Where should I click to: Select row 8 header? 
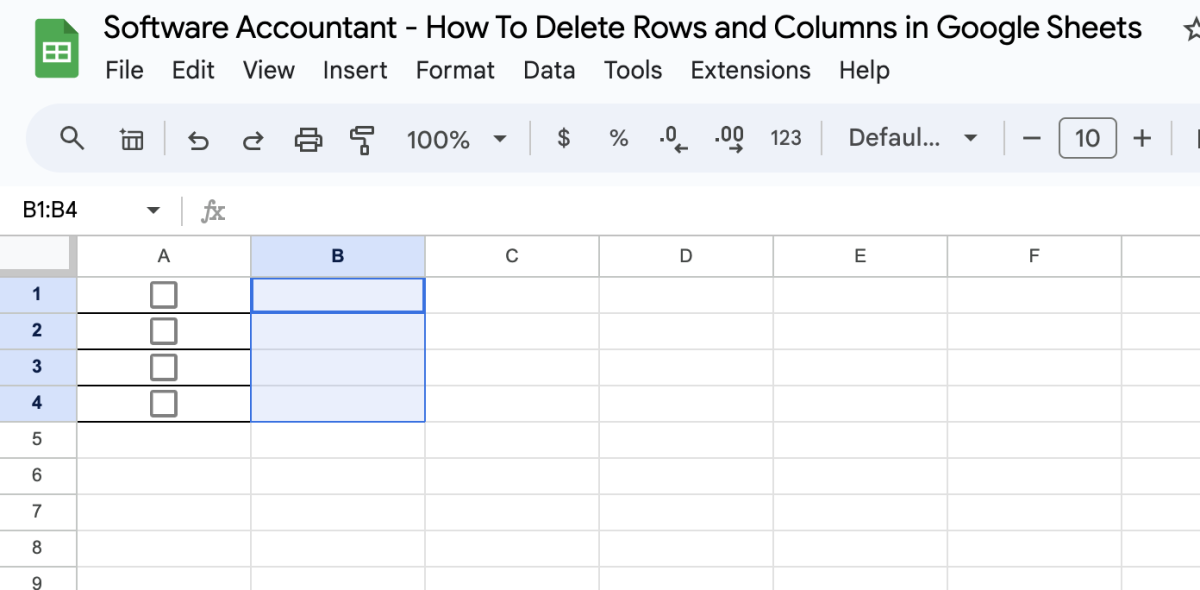click(x=38, y=548)
